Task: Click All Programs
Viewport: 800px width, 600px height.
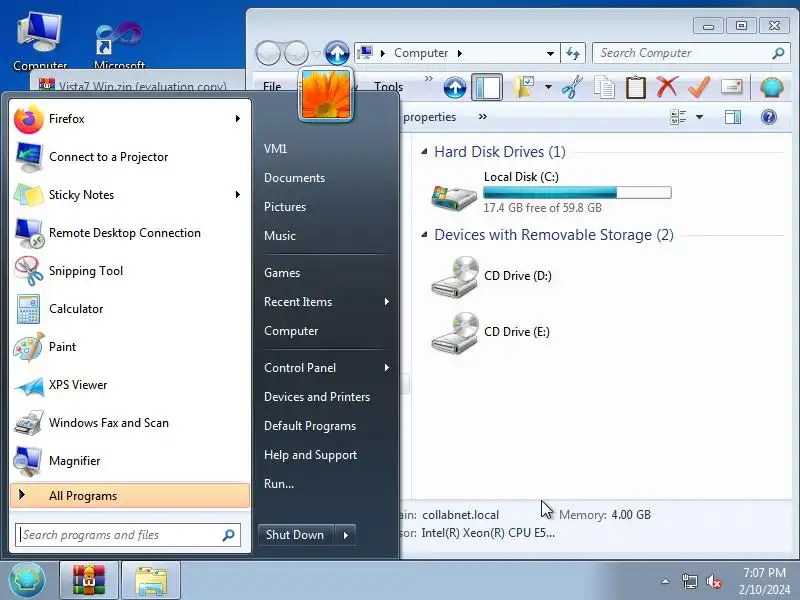Action: 130,496
